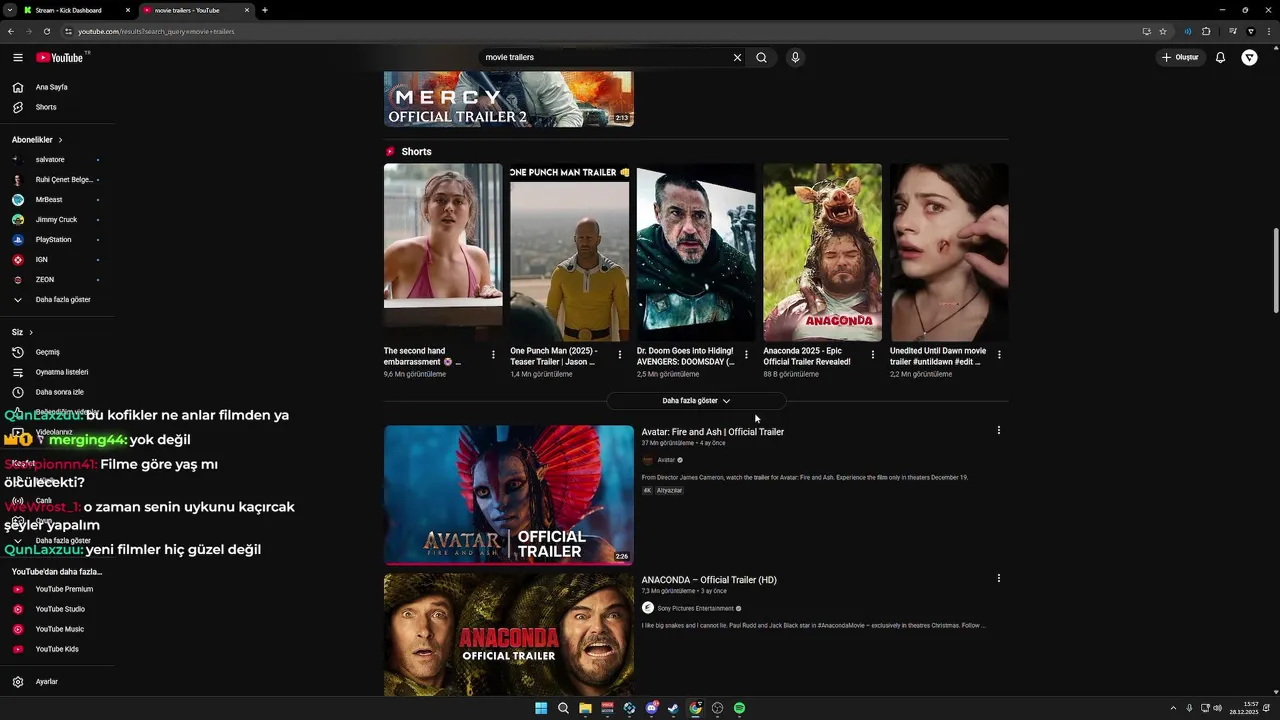Viewport: 1280px width, 720px height.
Task: Visit Sony Pictures Entertainment channel
Action: (x=695, y=608)
